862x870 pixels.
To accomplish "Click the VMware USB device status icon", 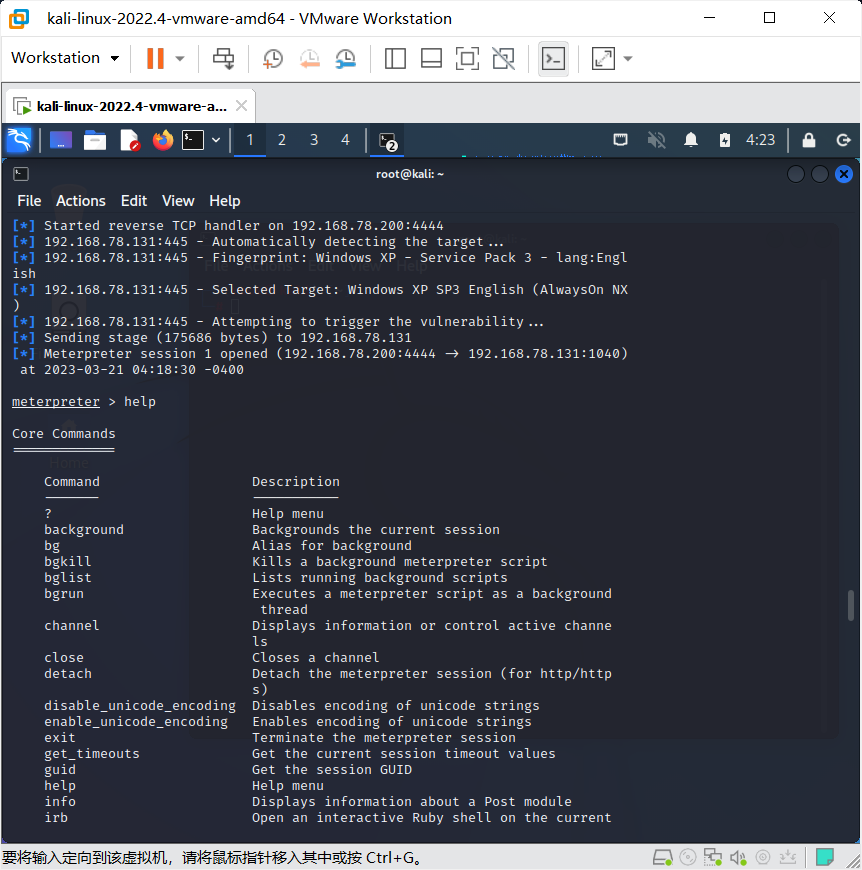I will click(763, 858).
